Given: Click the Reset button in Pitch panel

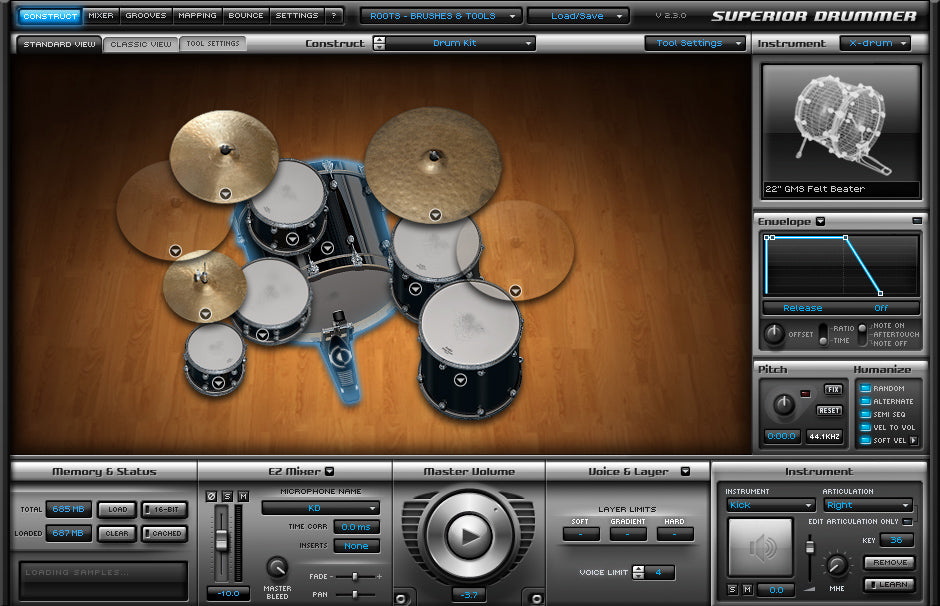Looking at the screenshot, I should pyautogui.click(x=828, y=410).
